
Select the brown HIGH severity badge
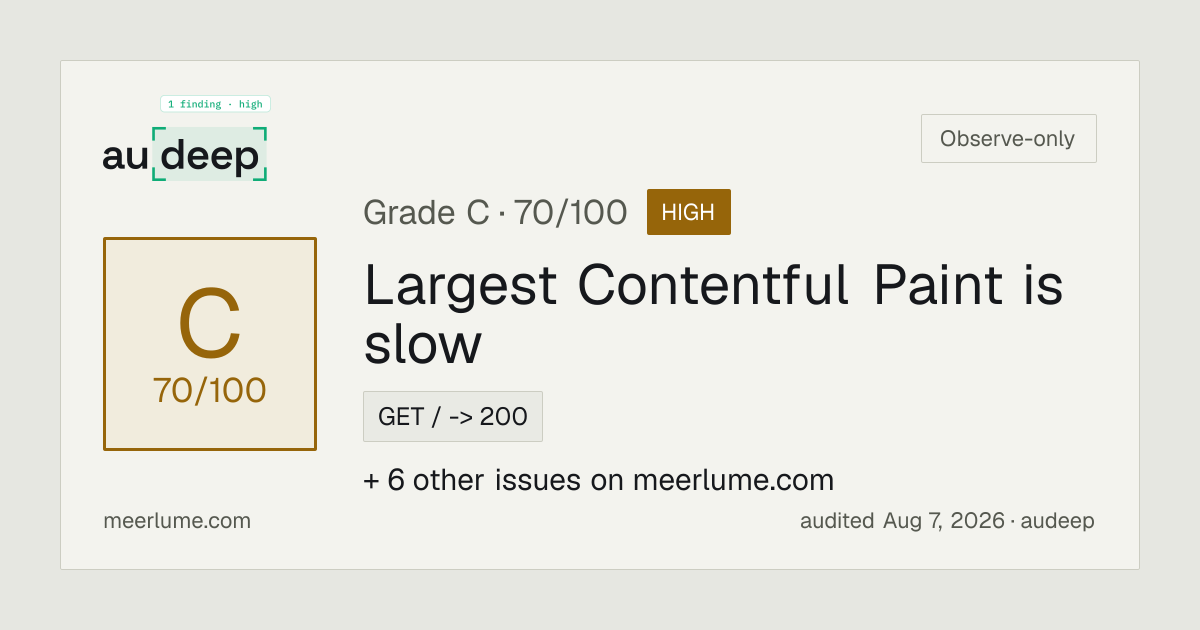(689, 212)
